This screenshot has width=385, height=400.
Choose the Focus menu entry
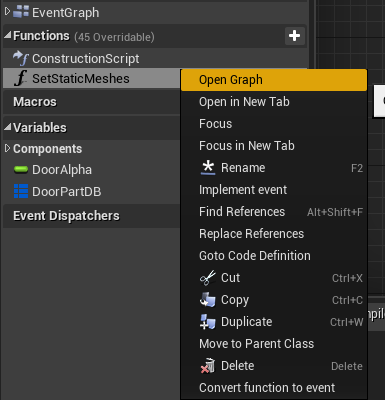[x=274, y=124]
